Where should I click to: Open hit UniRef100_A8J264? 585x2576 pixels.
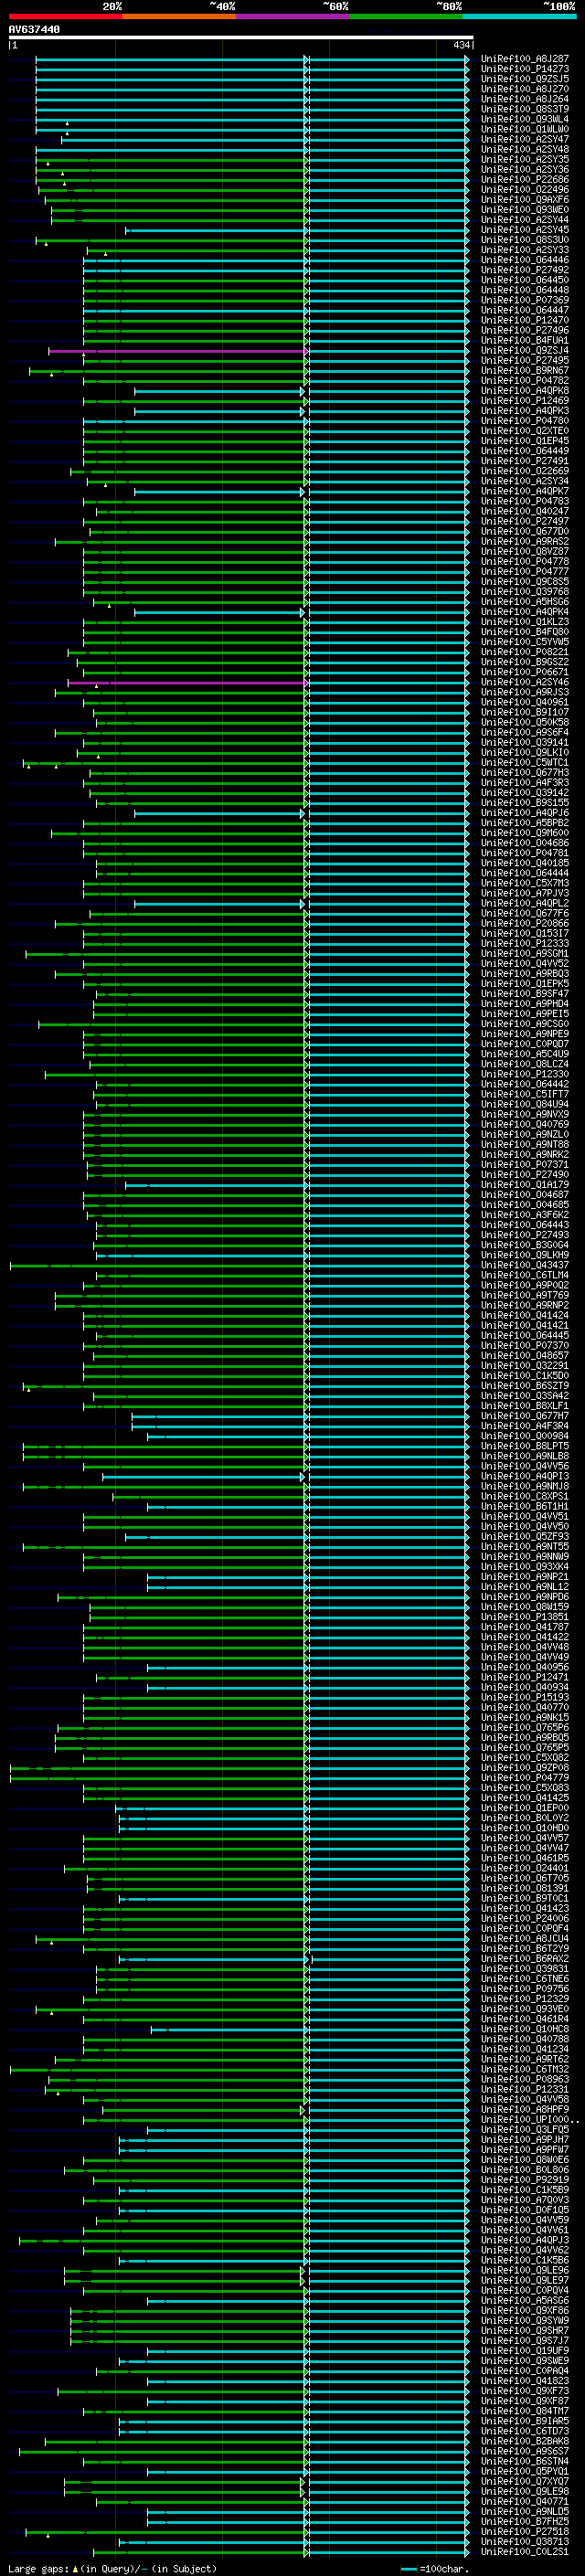[525, 99]
